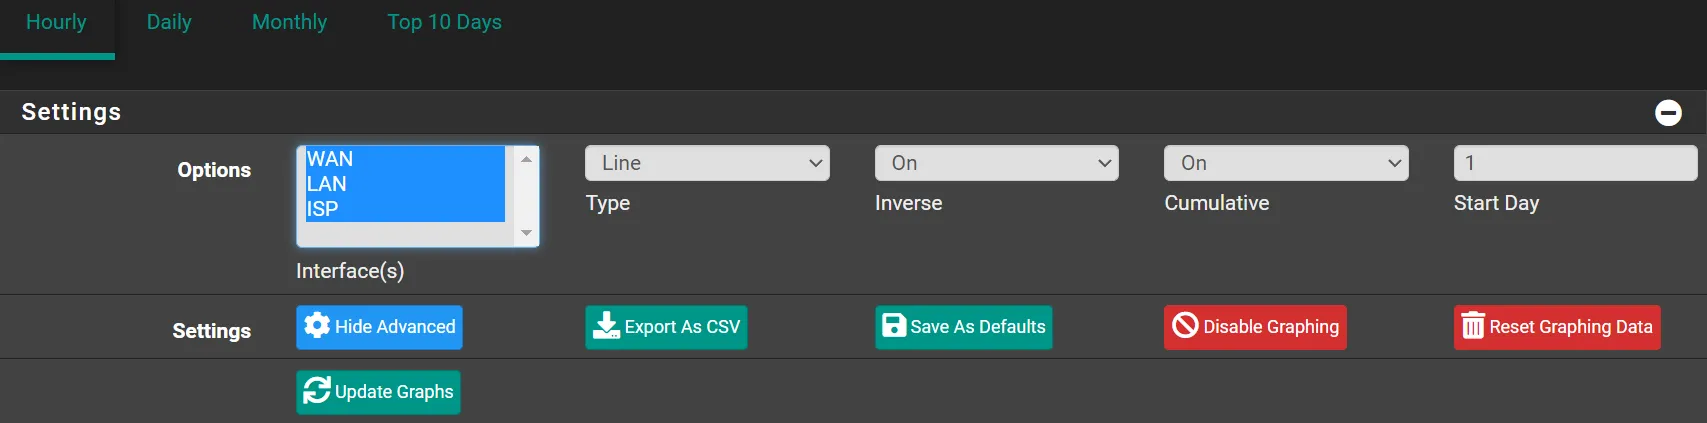This screenshot has width=1707, height=423.
Task: Open the Inverse dropdown
Action: [996, 163]
